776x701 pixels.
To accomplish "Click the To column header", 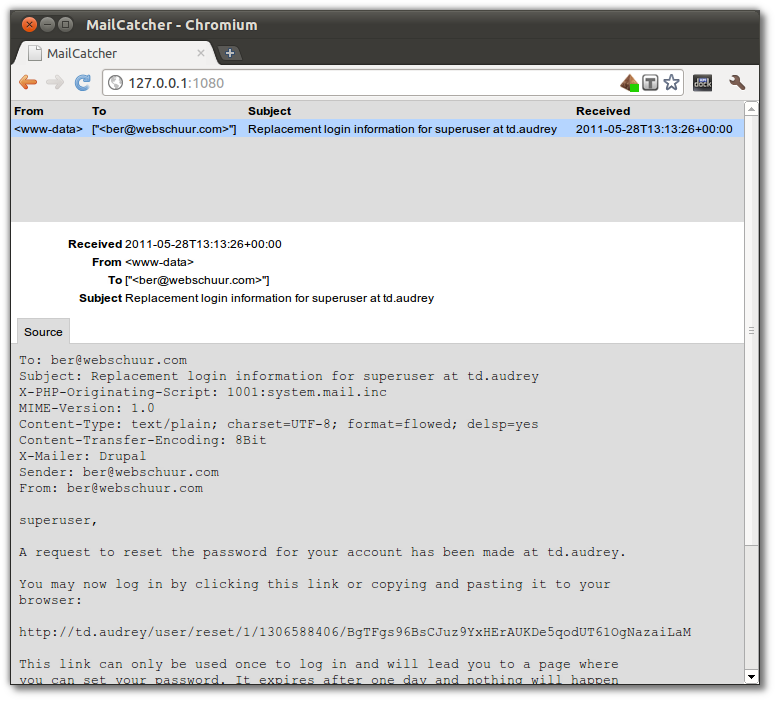I will (99, 111).
